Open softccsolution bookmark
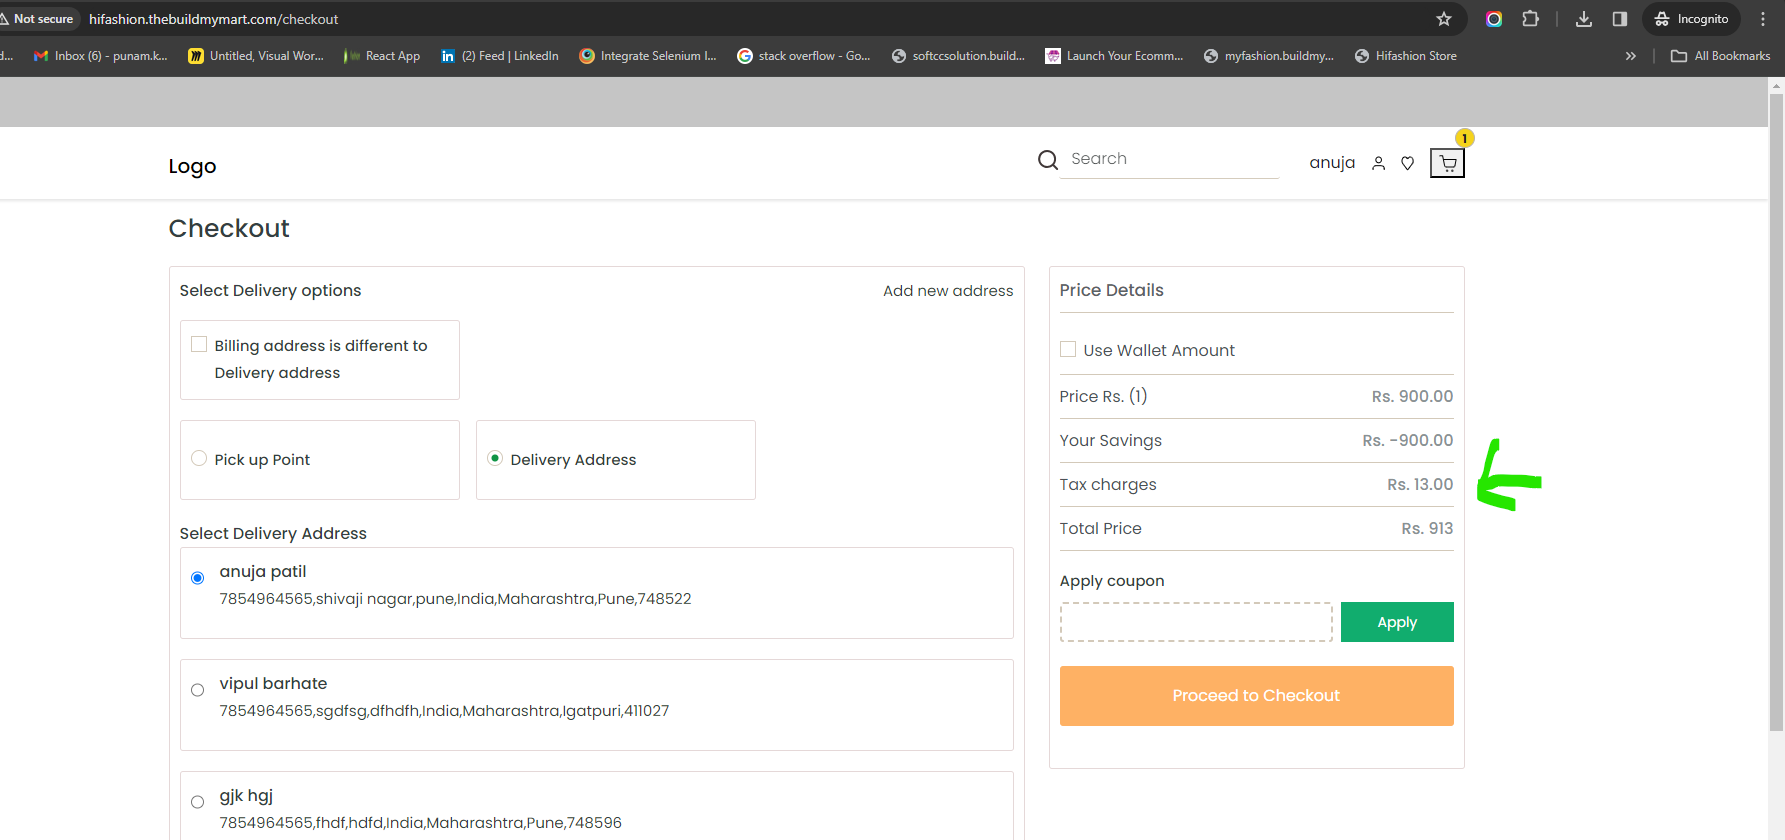 tap(958, 56)
